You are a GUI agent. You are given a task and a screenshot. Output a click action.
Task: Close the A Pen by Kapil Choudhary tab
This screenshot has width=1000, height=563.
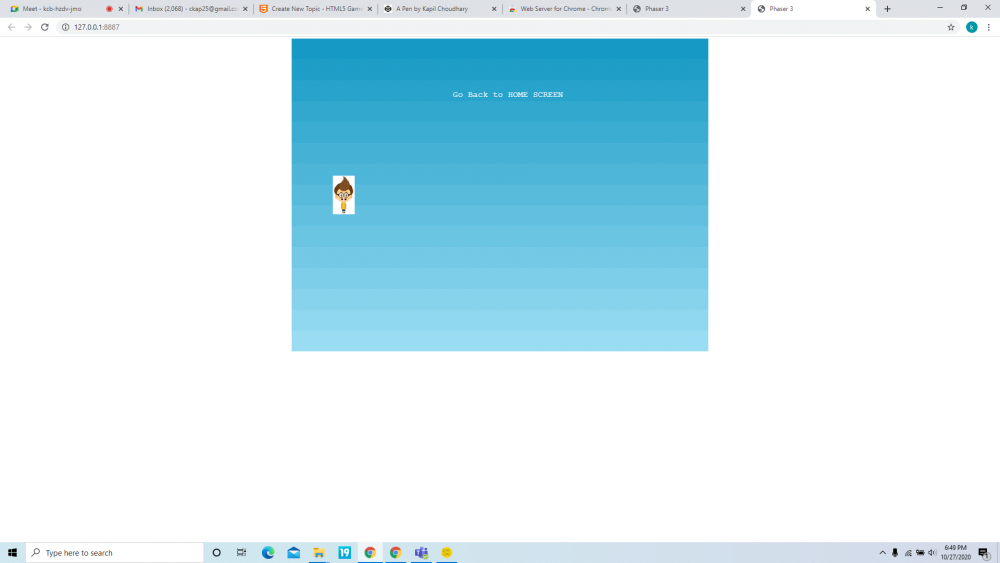pyautogui.click(x=495, y=9)
